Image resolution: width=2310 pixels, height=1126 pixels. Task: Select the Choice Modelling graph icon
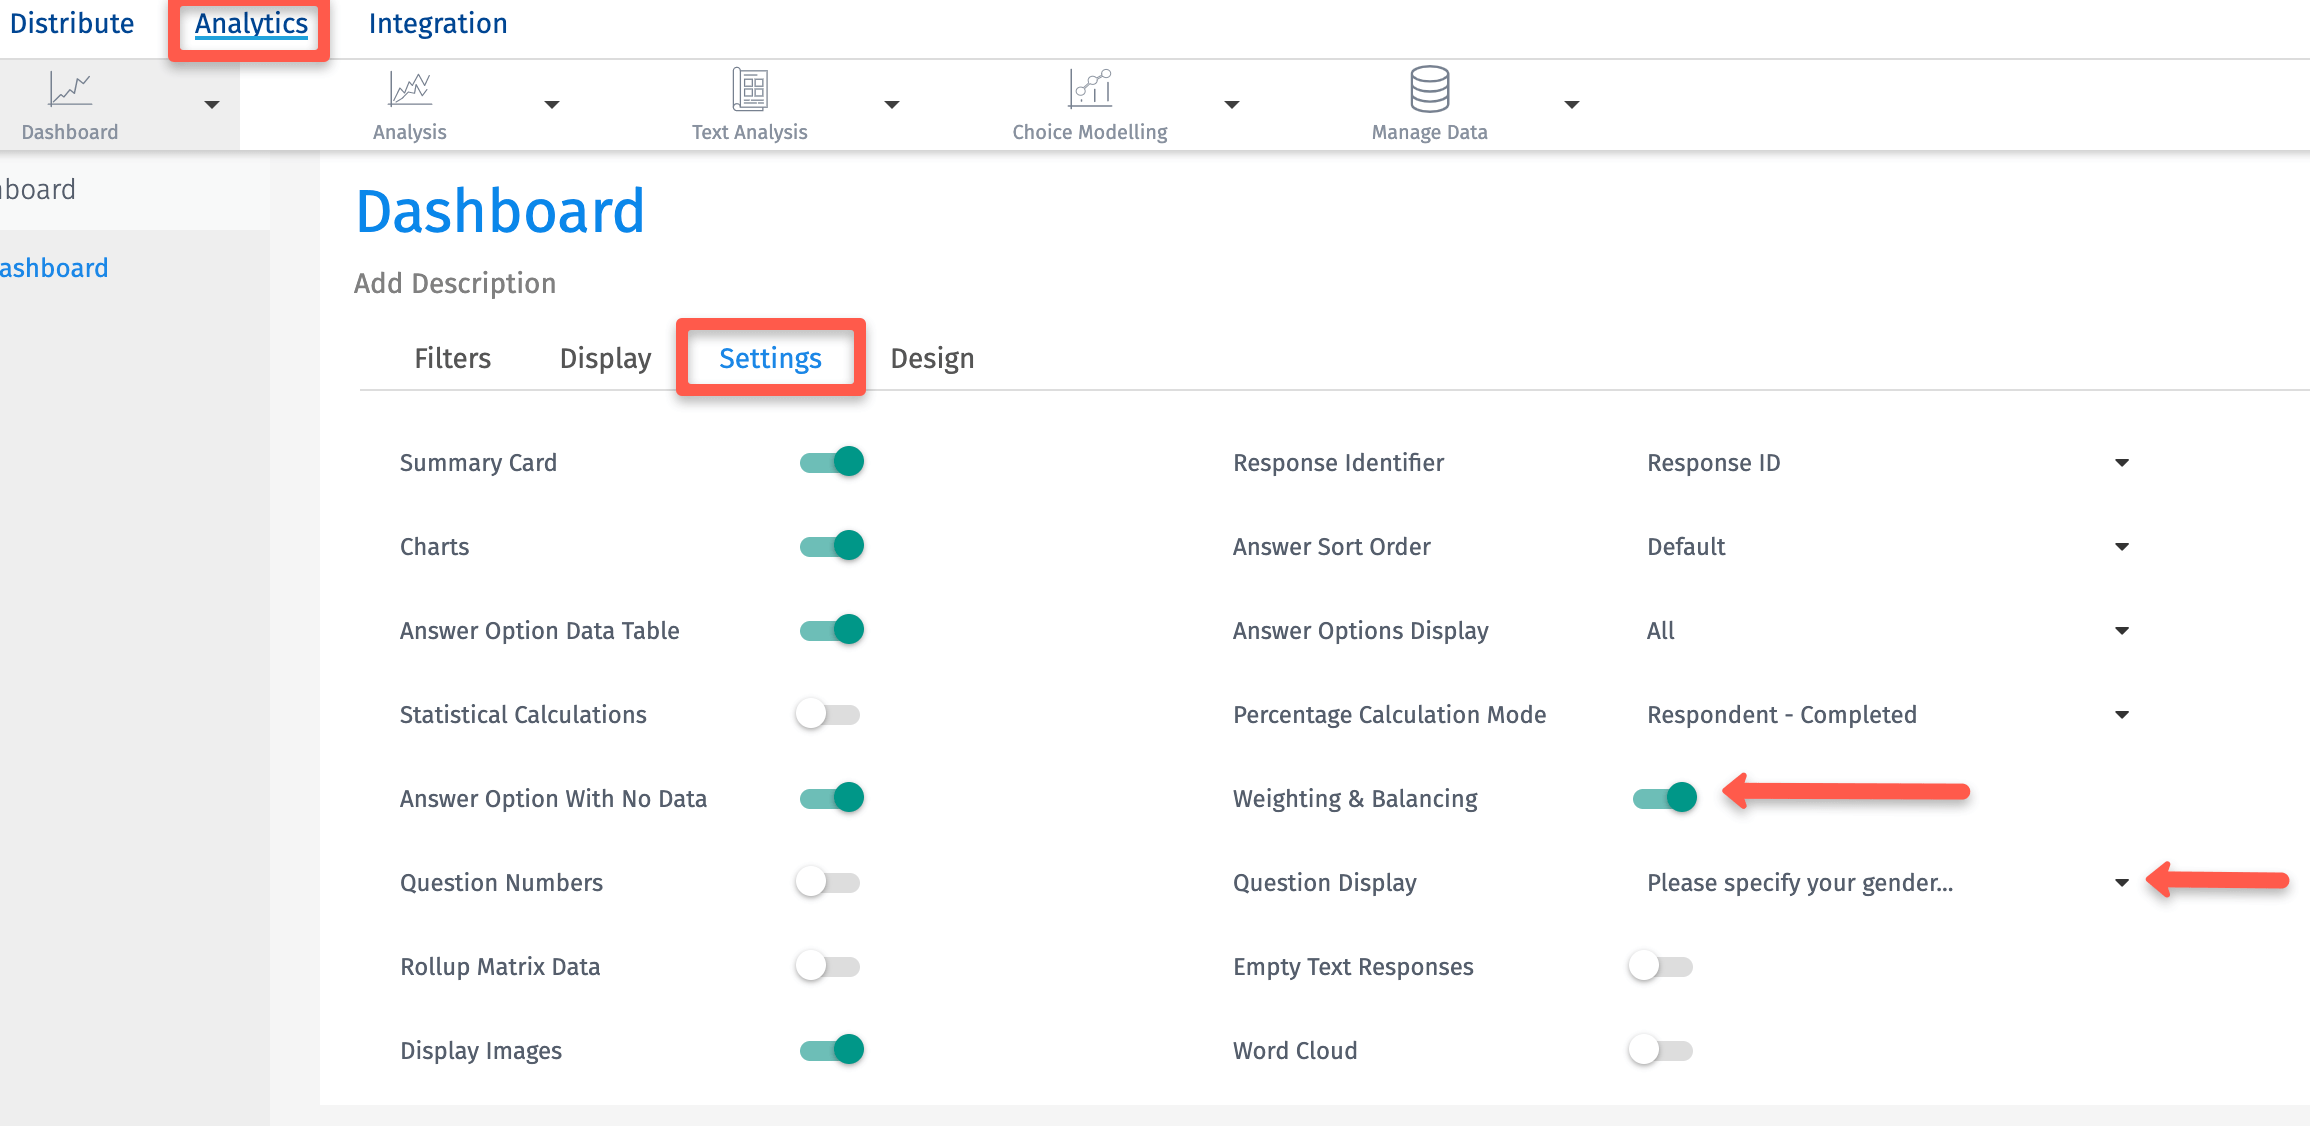pos(1090,90)
